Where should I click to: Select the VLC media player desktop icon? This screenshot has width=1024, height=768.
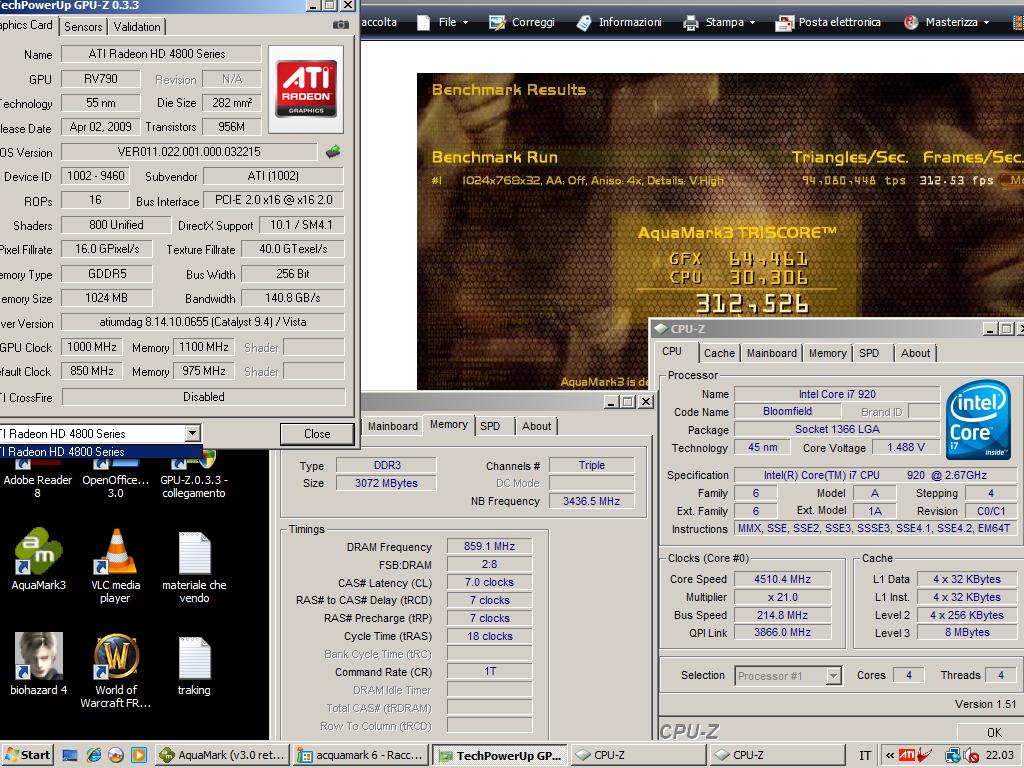[116, 566]
